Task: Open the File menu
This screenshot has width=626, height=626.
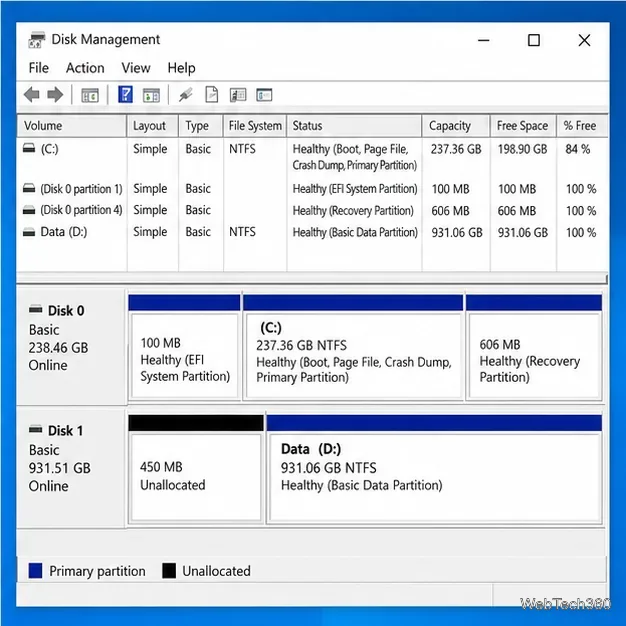Action: click(39, 68)
